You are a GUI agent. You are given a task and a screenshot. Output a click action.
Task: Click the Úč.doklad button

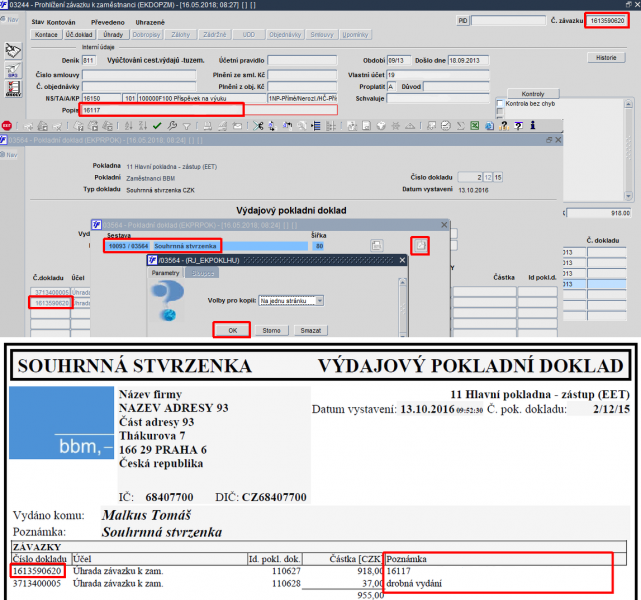coord(79,35)
